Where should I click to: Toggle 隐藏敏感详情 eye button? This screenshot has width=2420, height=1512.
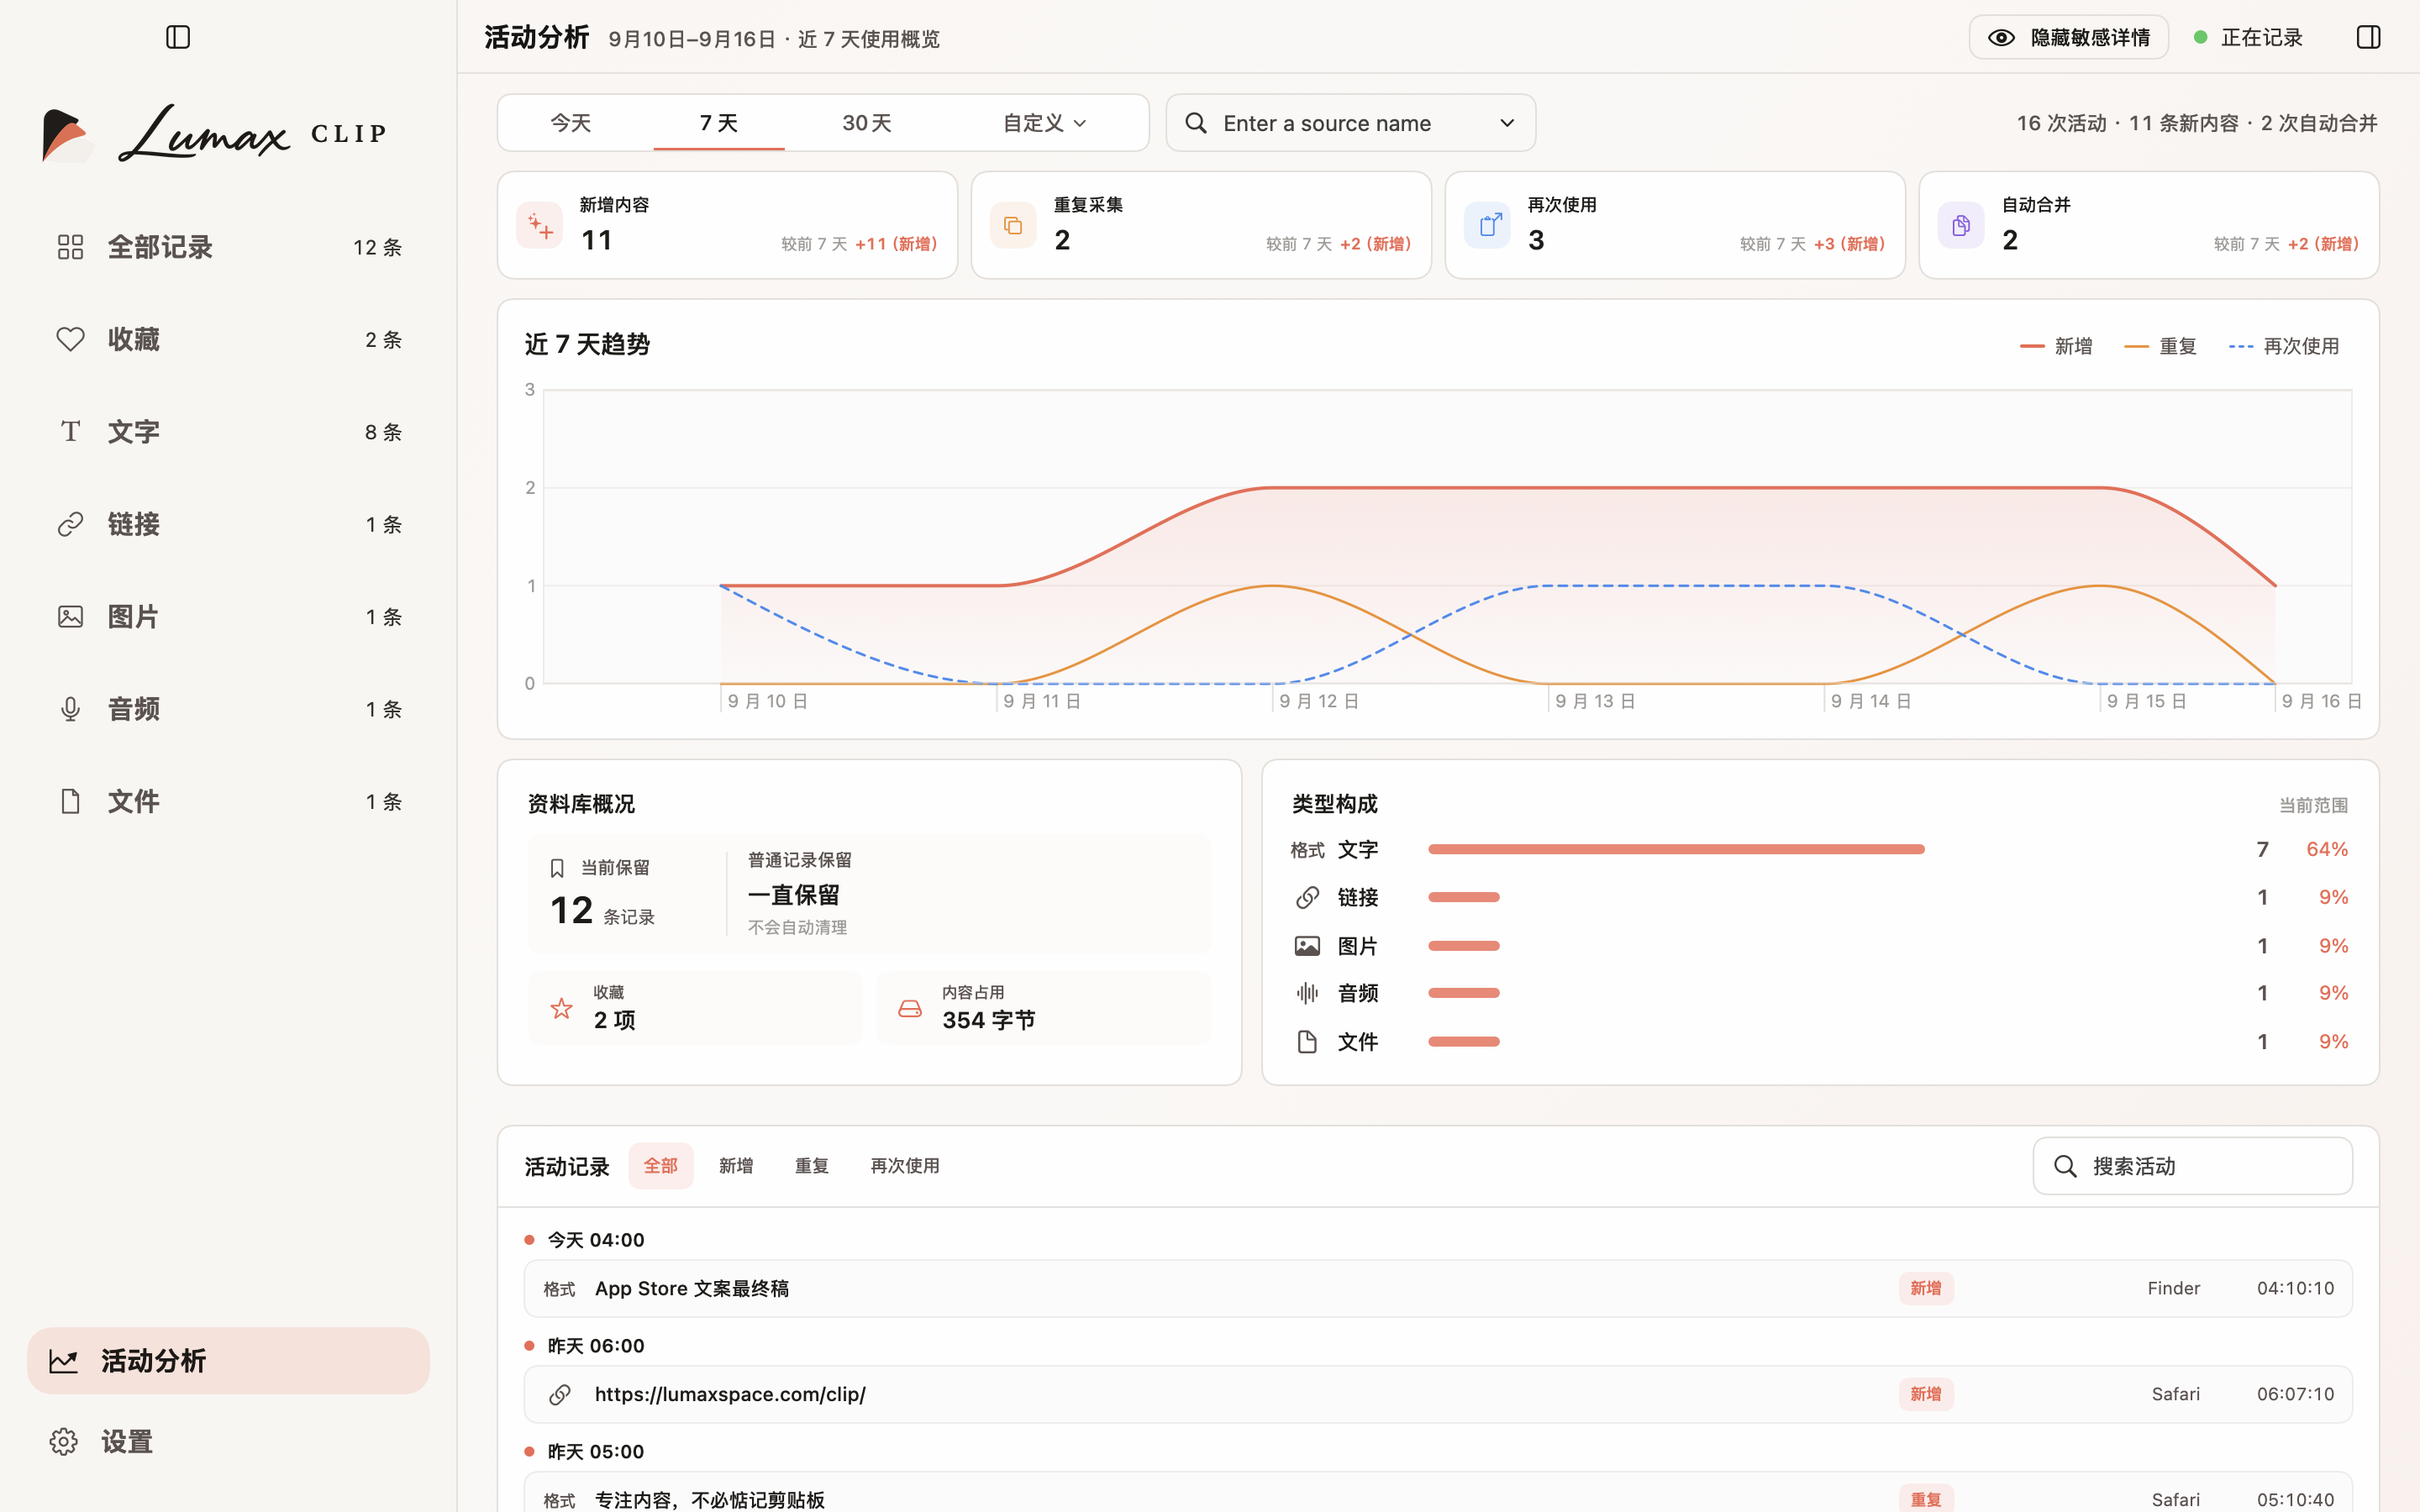(2068, 37)
